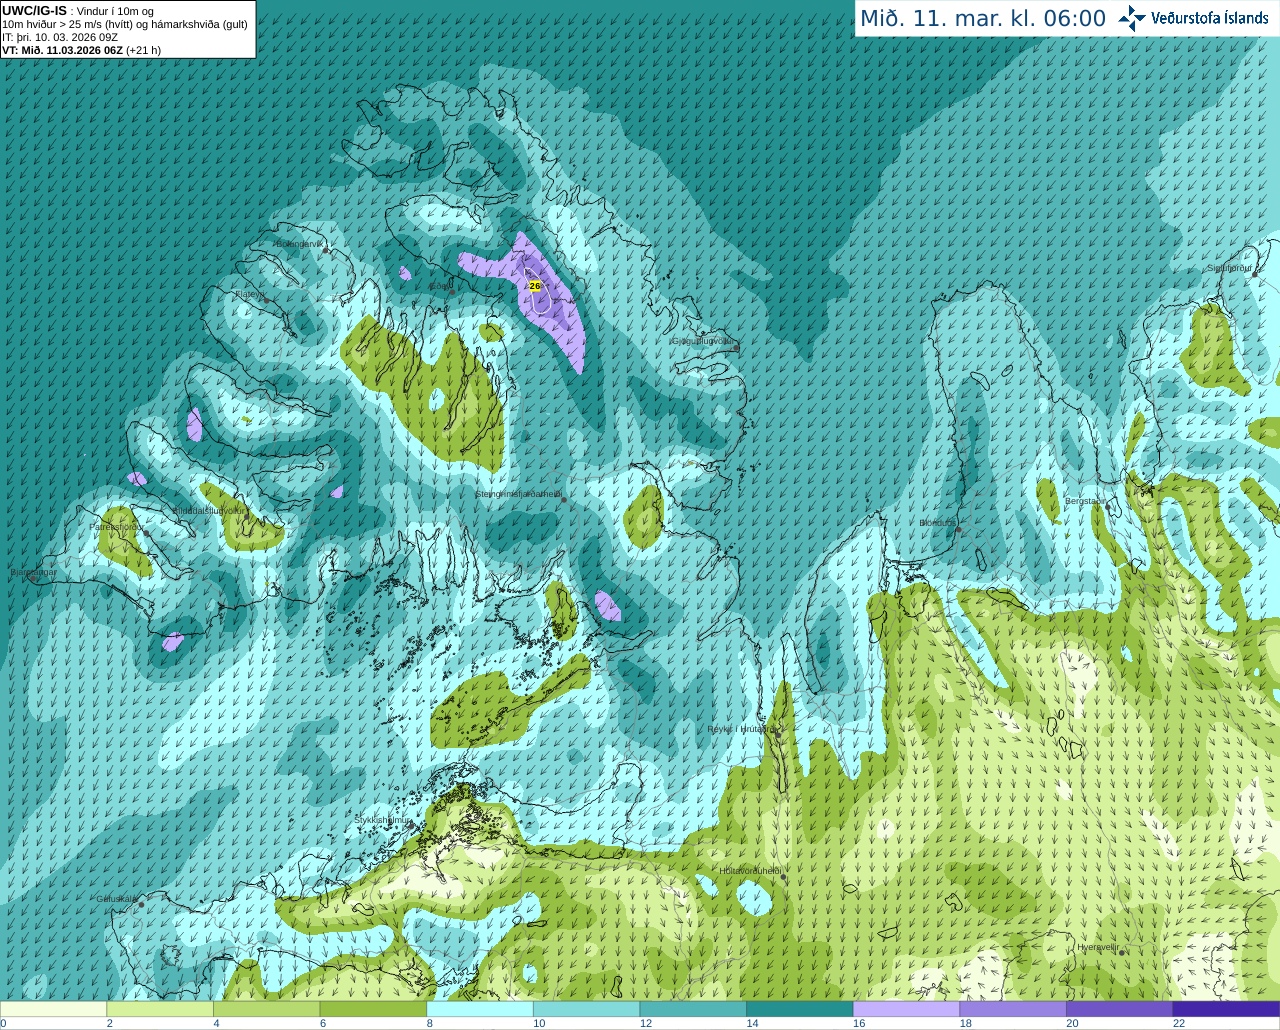The height and width of the screenshot is (1030, 1280).
Task: Select the Steingrímsfjarðarheiði station label
Action: tap(518, 494)
